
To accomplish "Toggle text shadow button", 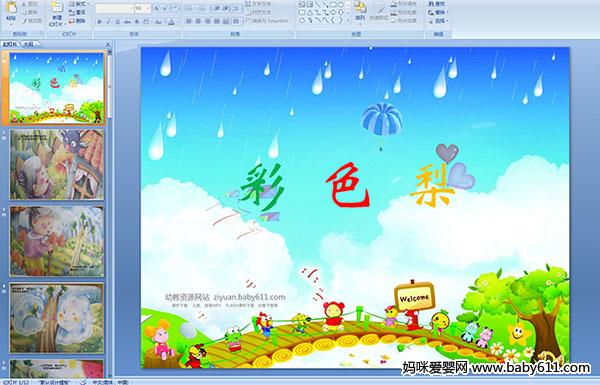I will 137,22.
